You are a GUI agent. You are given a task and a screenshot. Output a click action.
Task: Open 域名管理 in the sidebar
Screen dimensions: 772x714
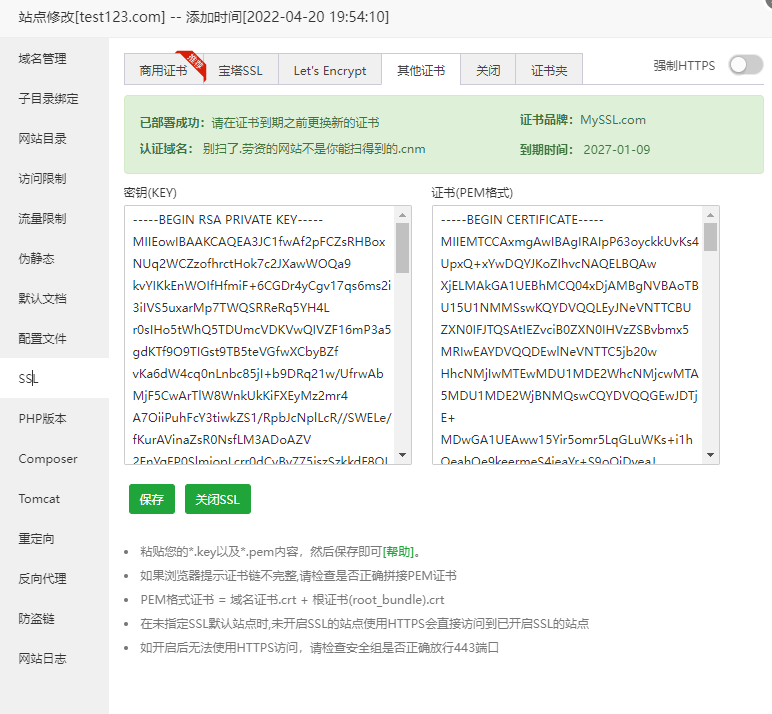[42, 59]
